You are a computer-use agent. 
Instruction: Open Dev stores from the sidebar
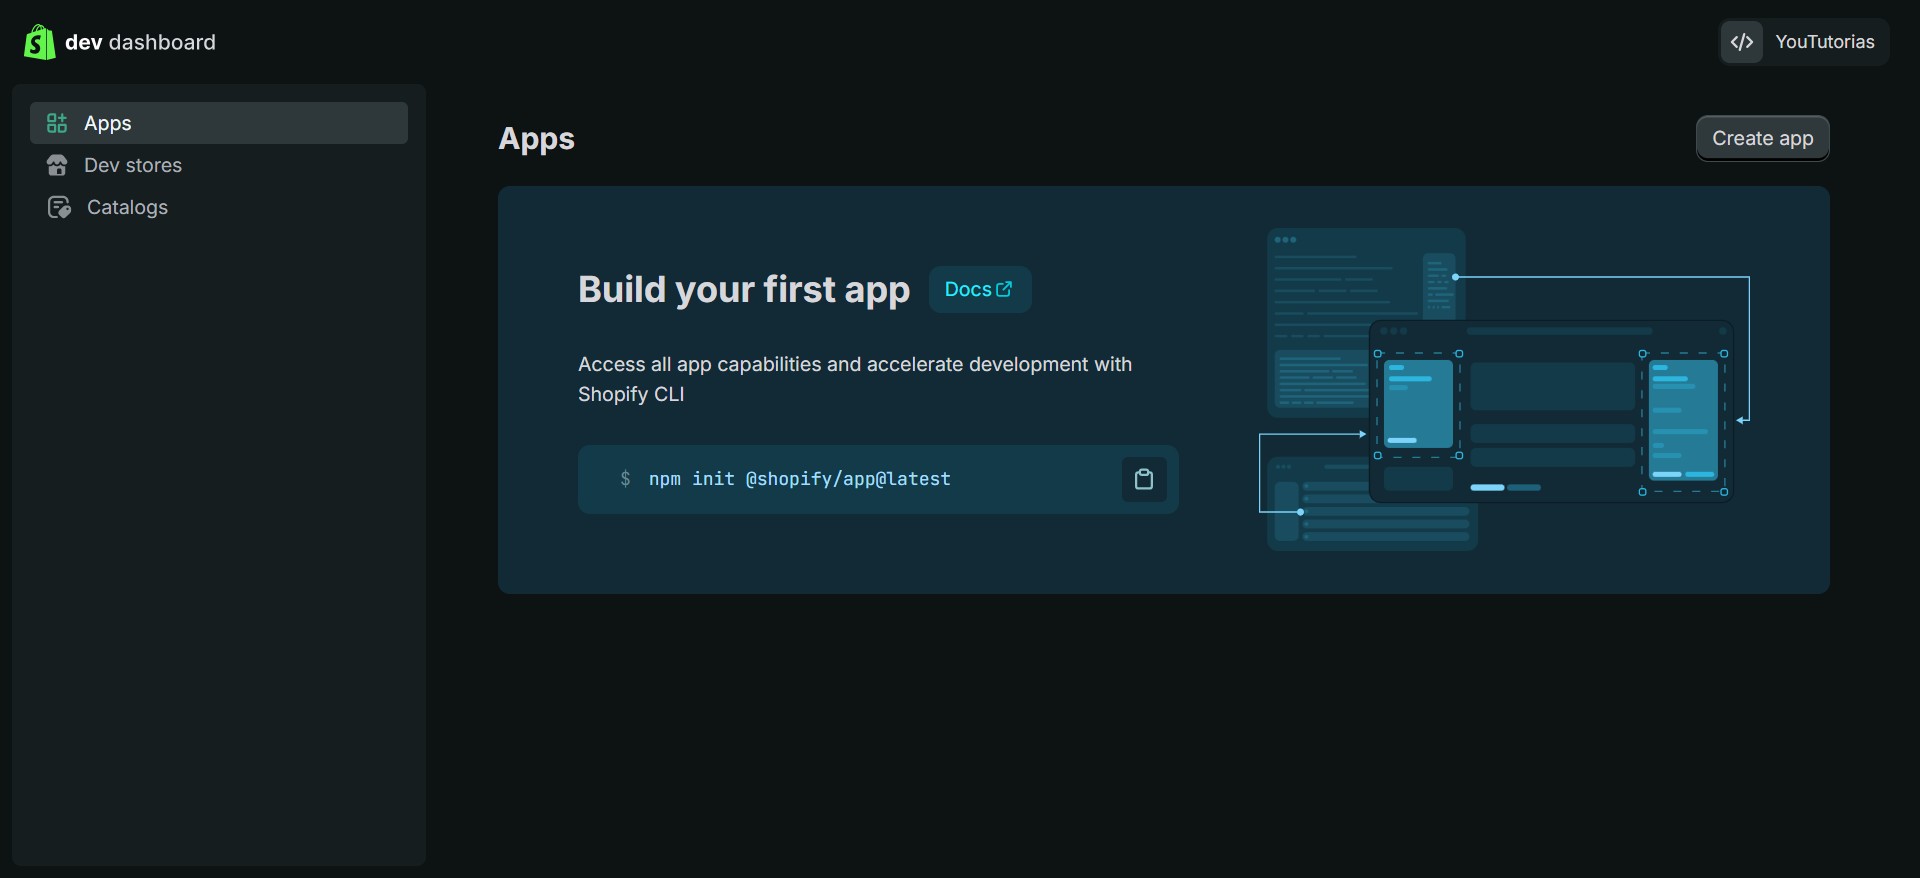pyautogui.click(x=219, y=165)
